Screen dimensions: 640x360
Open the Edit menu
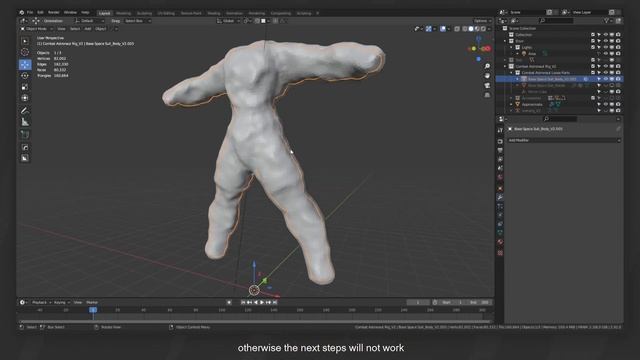click(x=40, y=13)
